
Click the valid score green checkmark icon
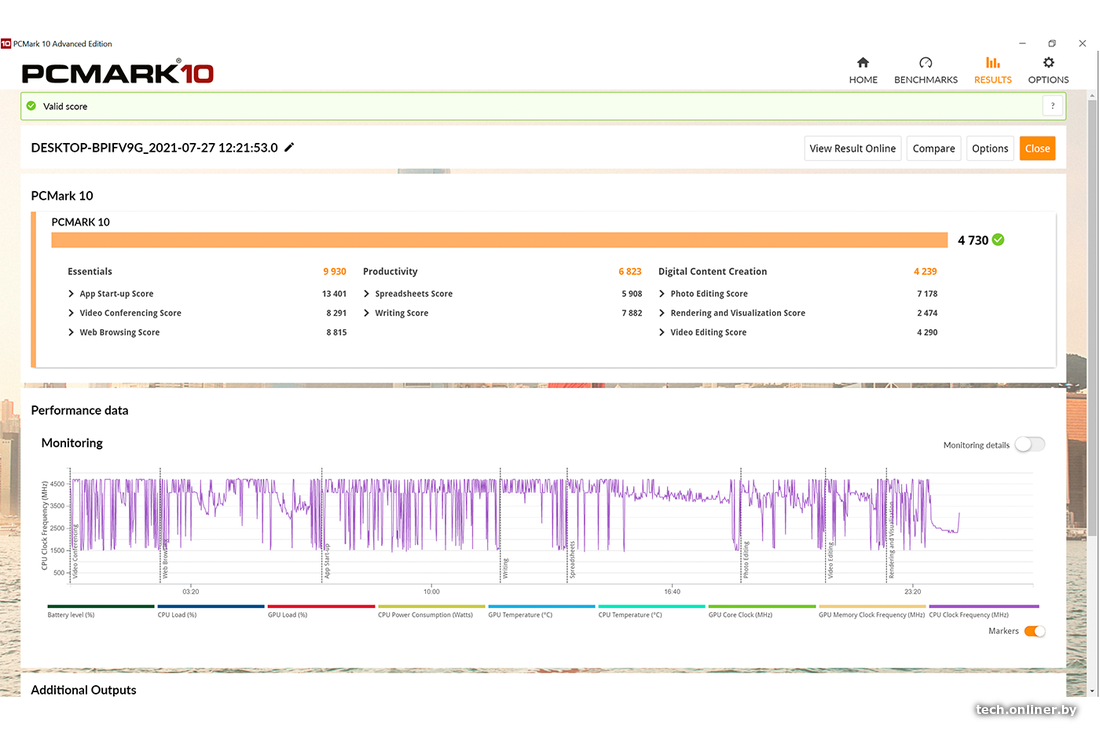click(31, 106)
